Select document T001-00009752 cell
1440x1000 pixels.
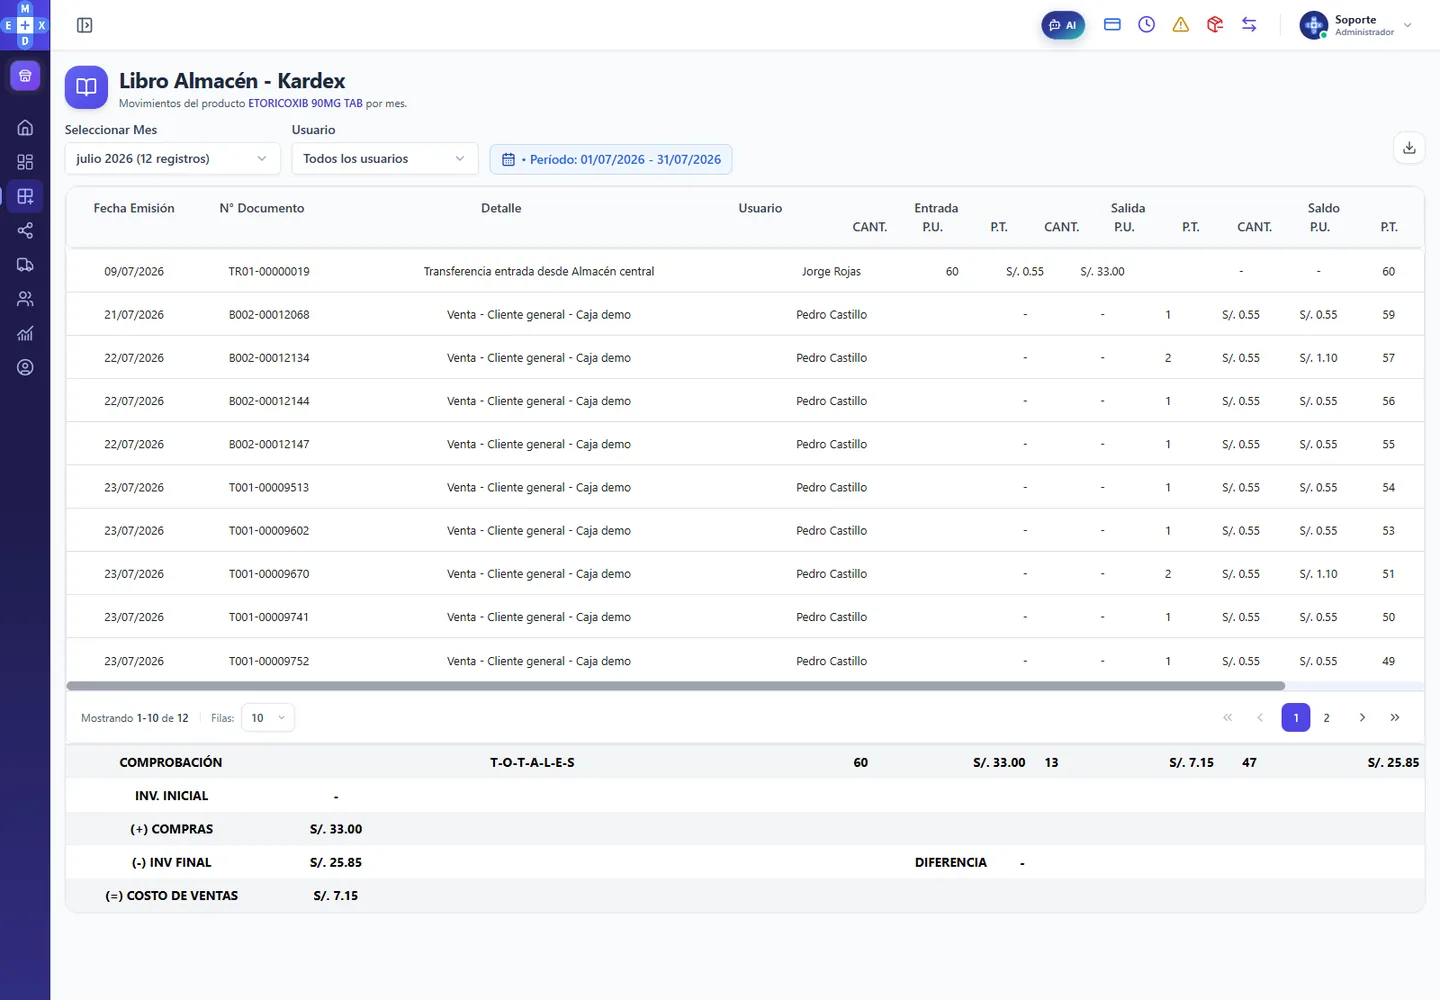269,661
